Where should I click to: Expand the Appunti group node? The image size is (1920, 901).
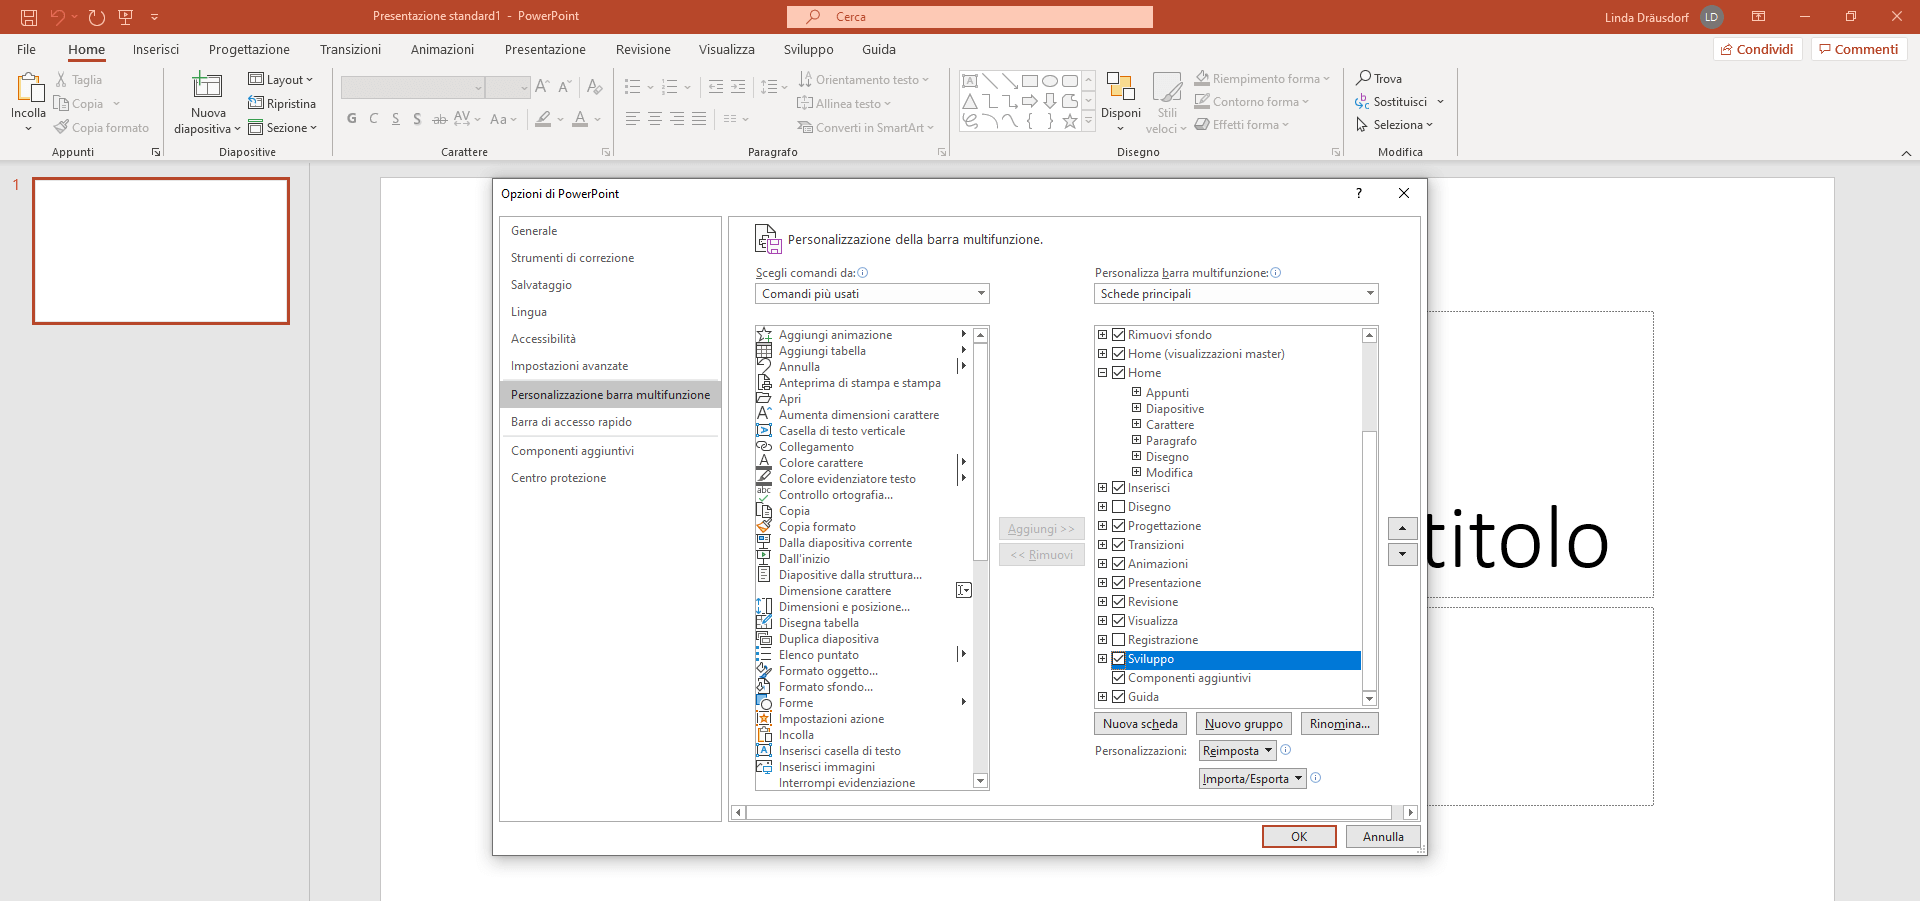click(1137, 392)
